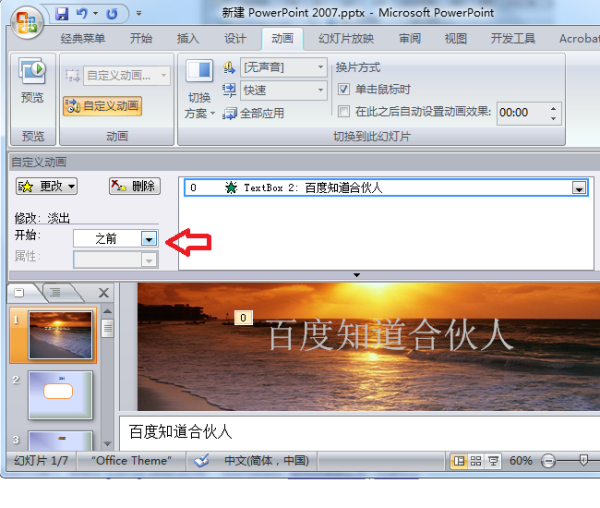
Task: Select slide 2 thumbnail
Action: [x=61, y=395]
